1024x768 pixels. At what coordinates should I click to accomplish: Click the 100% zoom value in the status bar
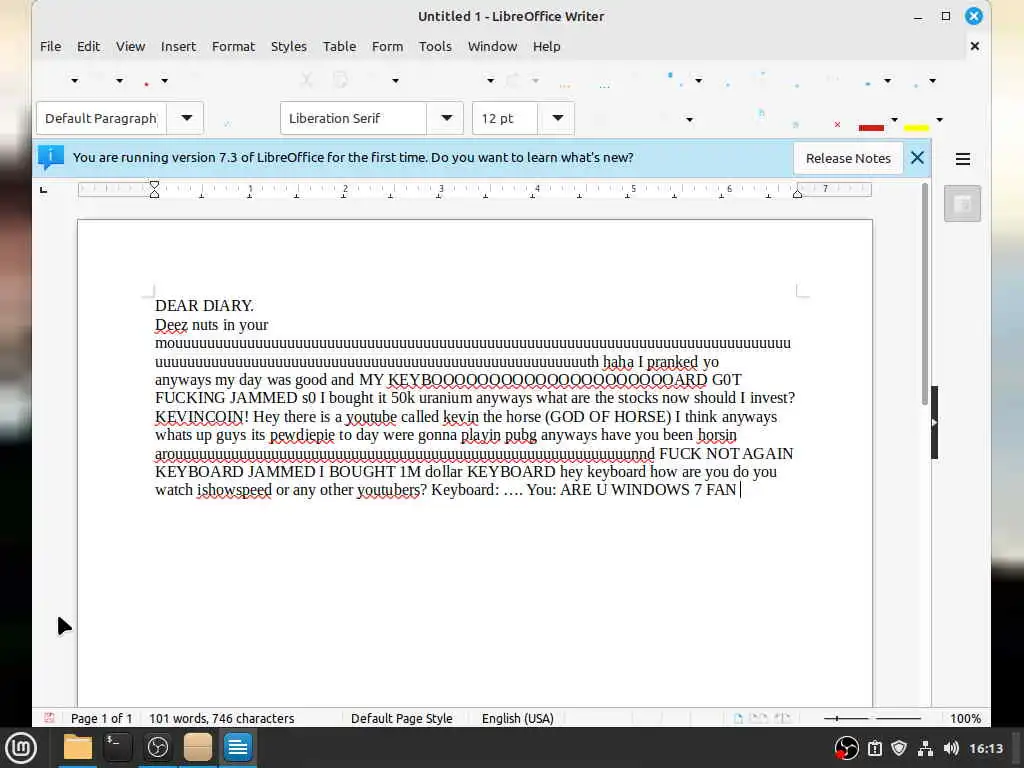pyautogui.click(x=965, y=718)
